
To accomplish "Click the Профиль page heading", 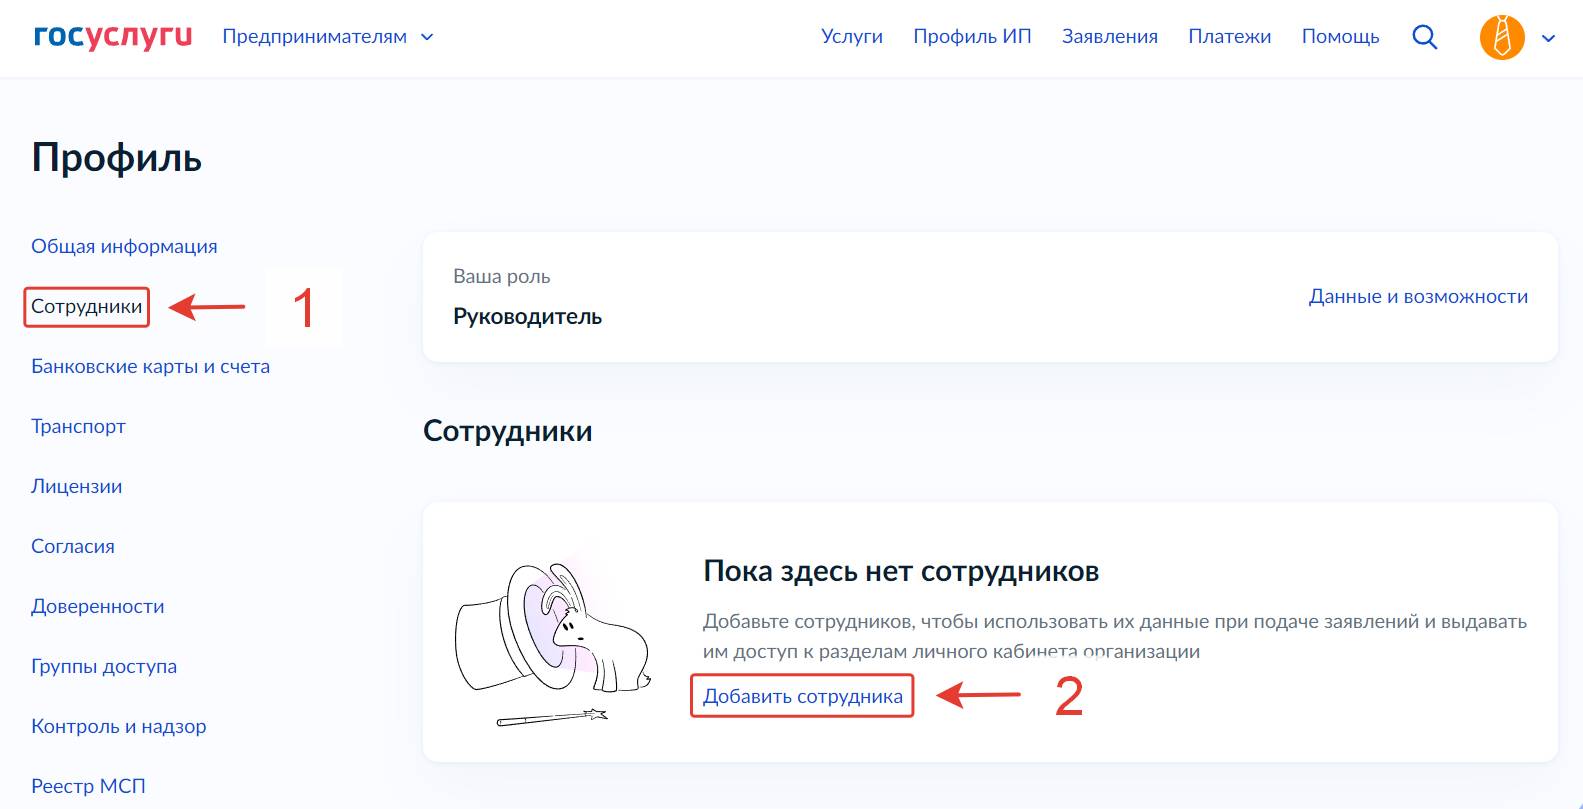I will [117, 158].
